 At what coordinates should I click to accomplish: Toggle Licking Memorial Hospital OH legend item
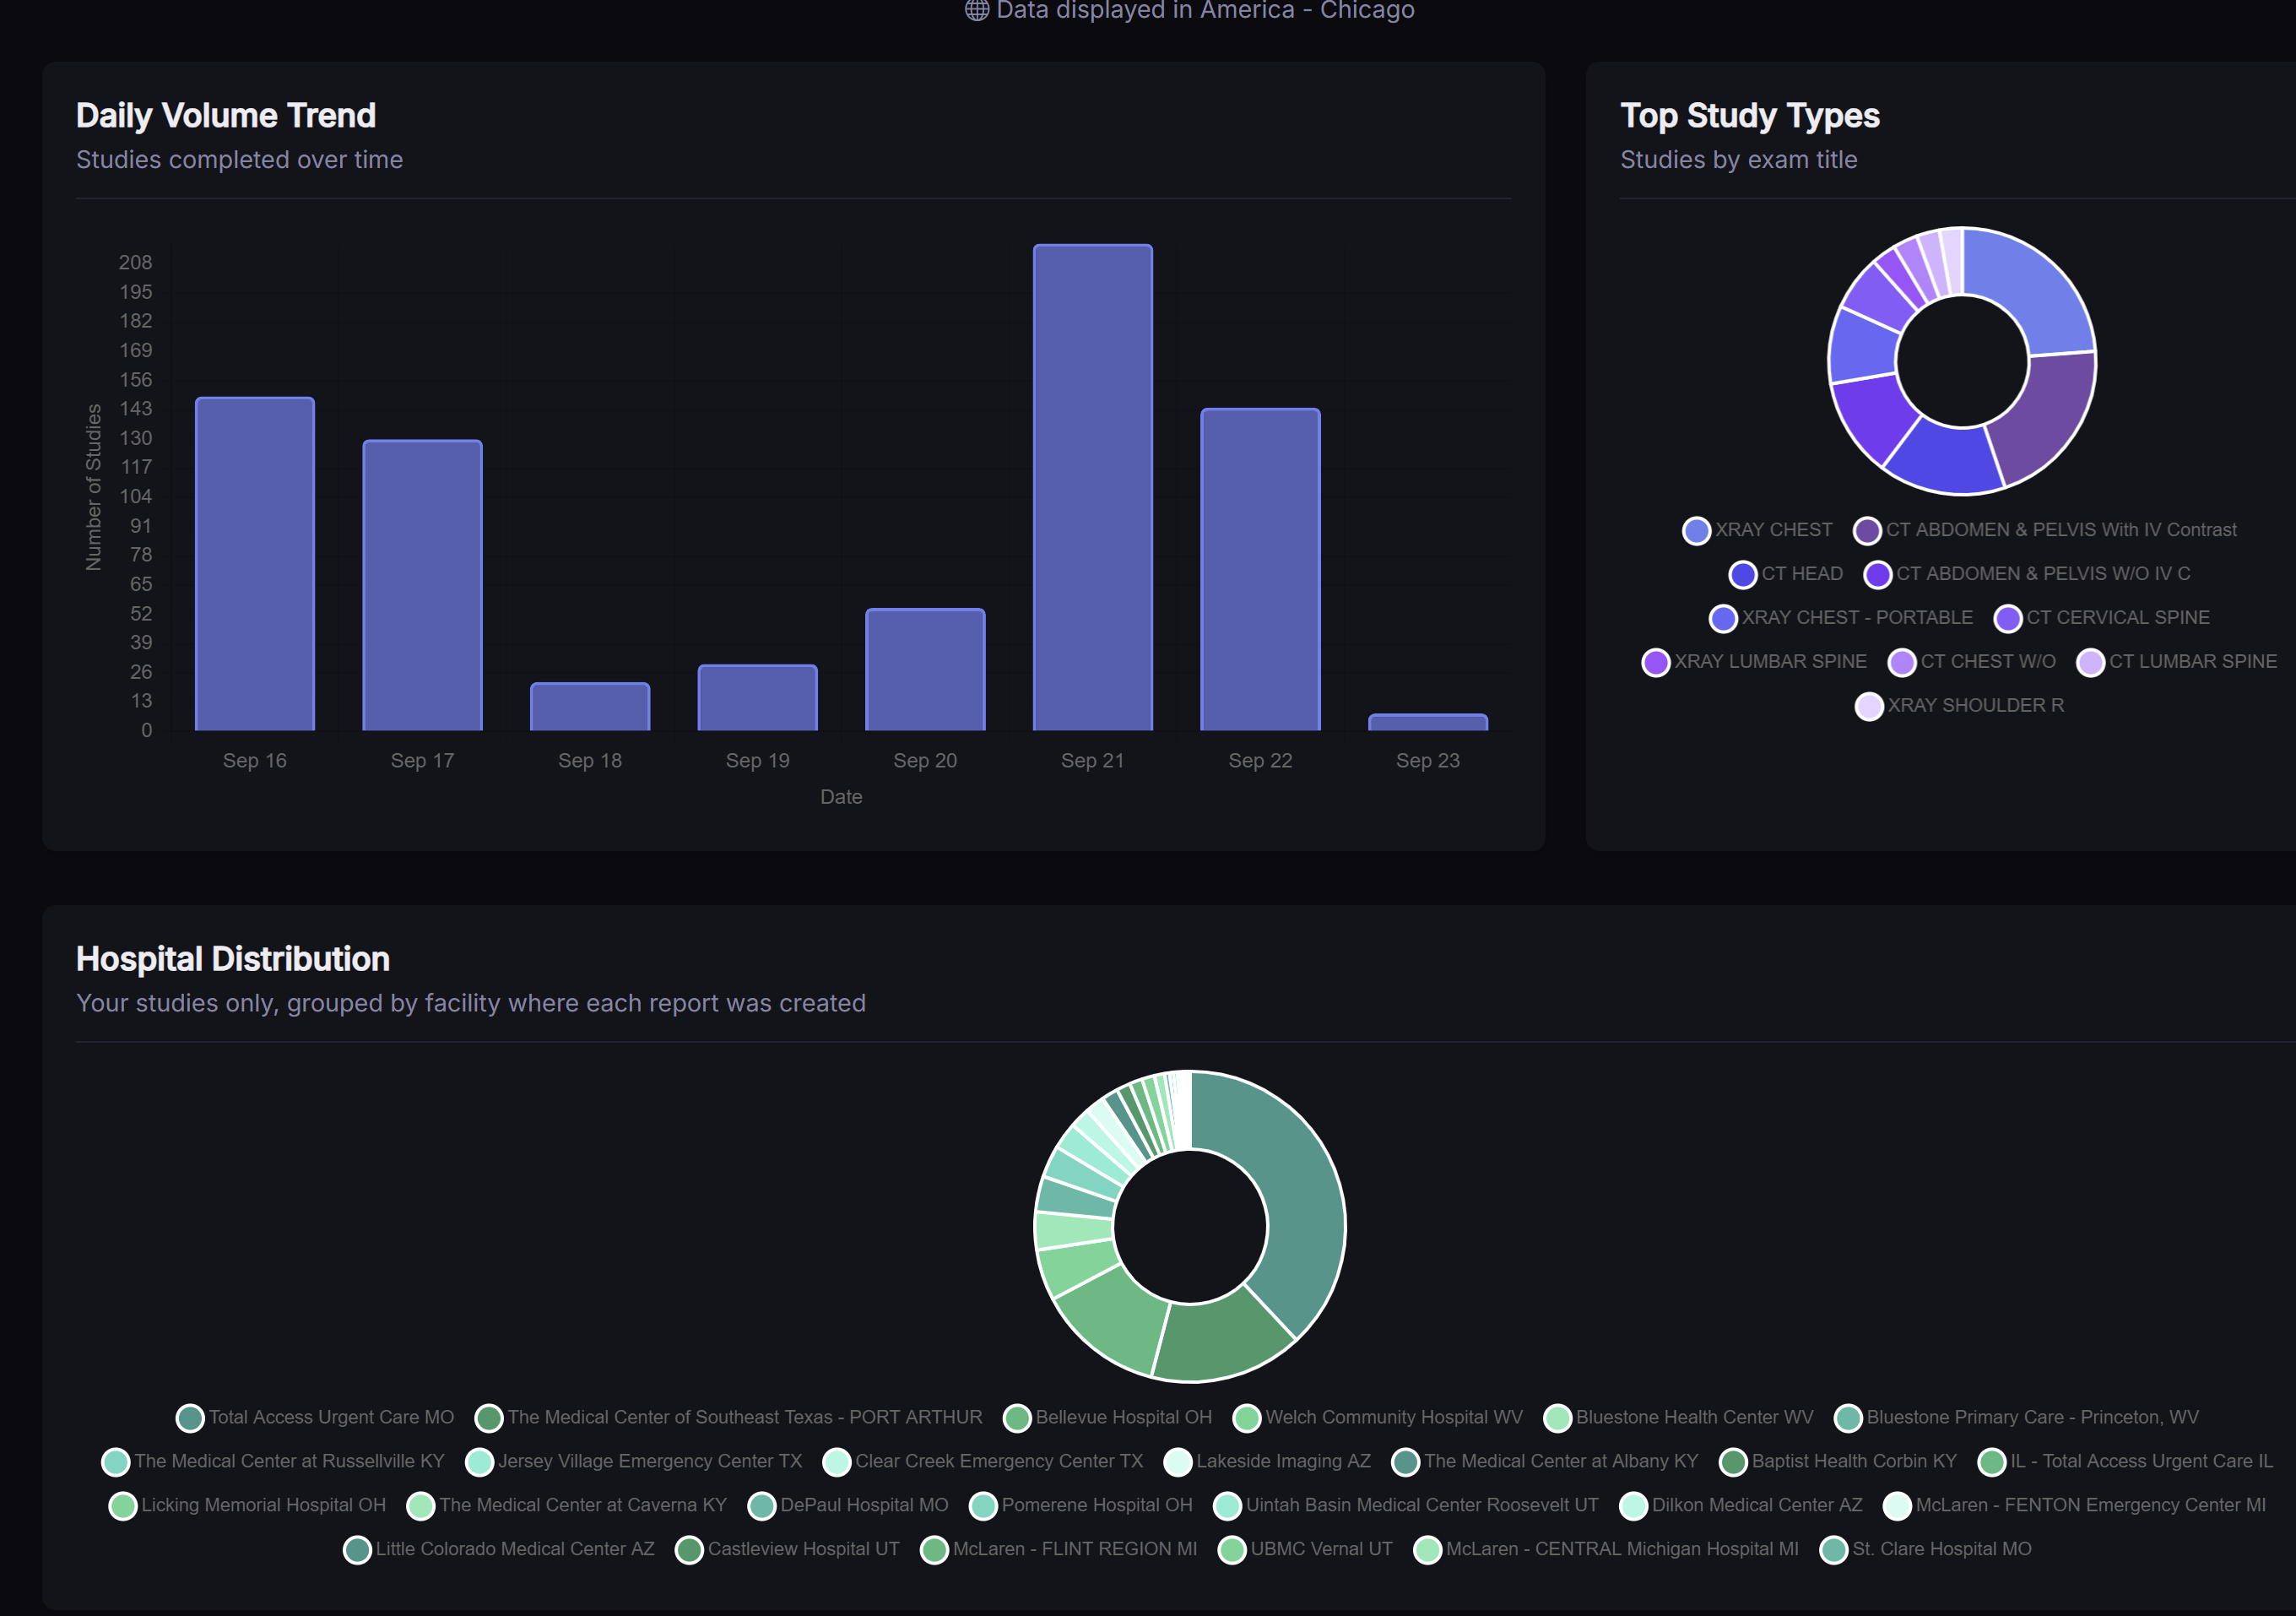point(247,1506)
